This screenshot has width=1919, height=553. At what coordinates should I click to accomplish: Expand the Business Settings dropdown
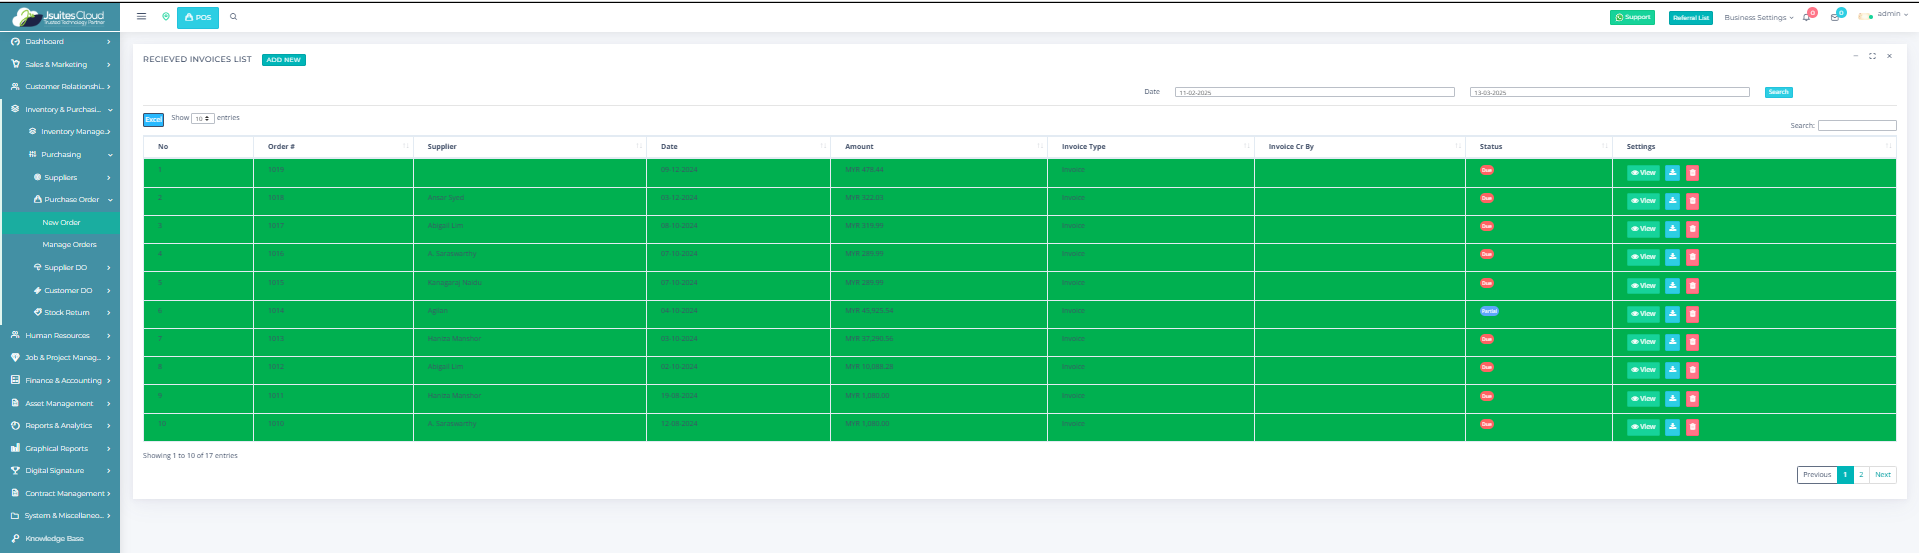[x=1758, y=18]
